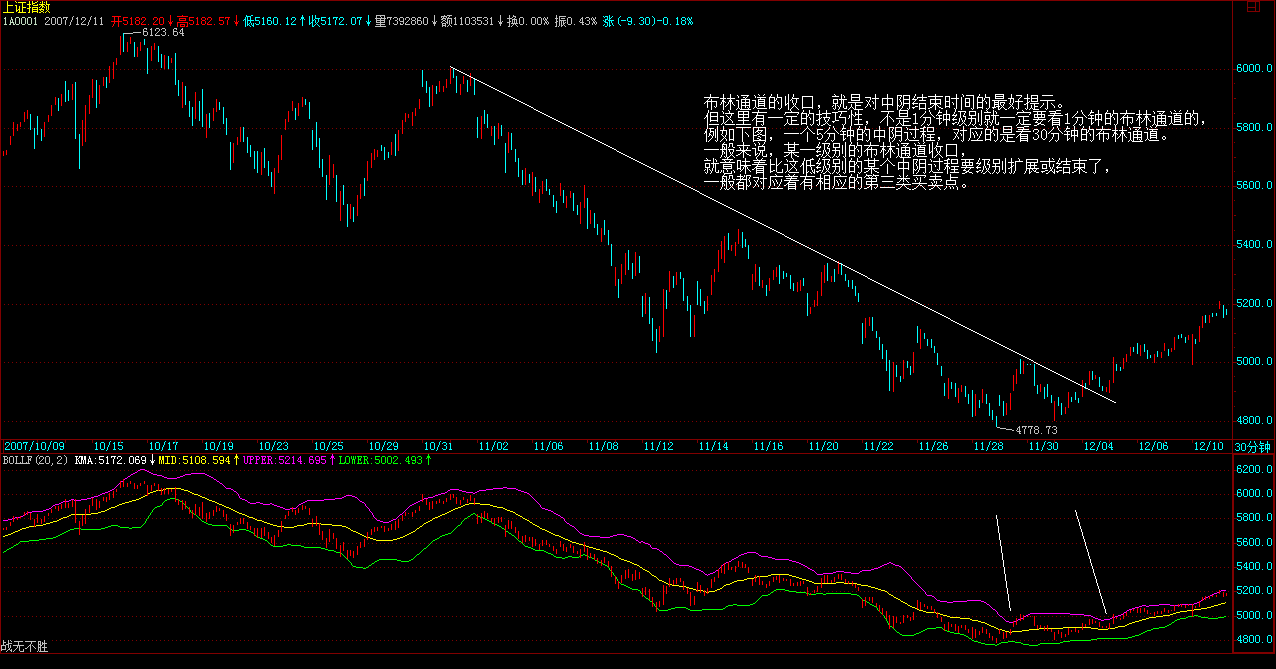Select the 1A0001 index code label
The width and height of the screenshot is (1276, 669).
tap(20, 21)
